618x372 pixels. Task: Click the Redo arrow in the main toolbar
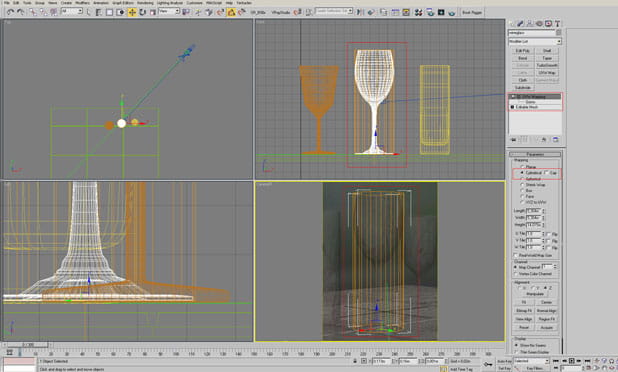pos(20,12)
